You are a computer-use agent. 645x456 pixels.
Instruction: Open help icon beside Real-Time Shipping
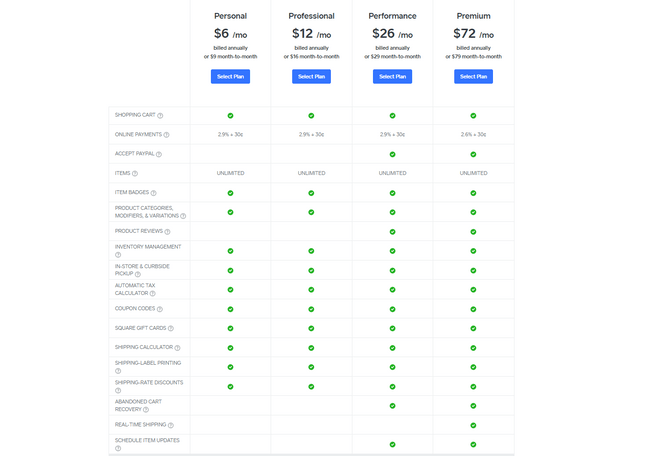171,425
